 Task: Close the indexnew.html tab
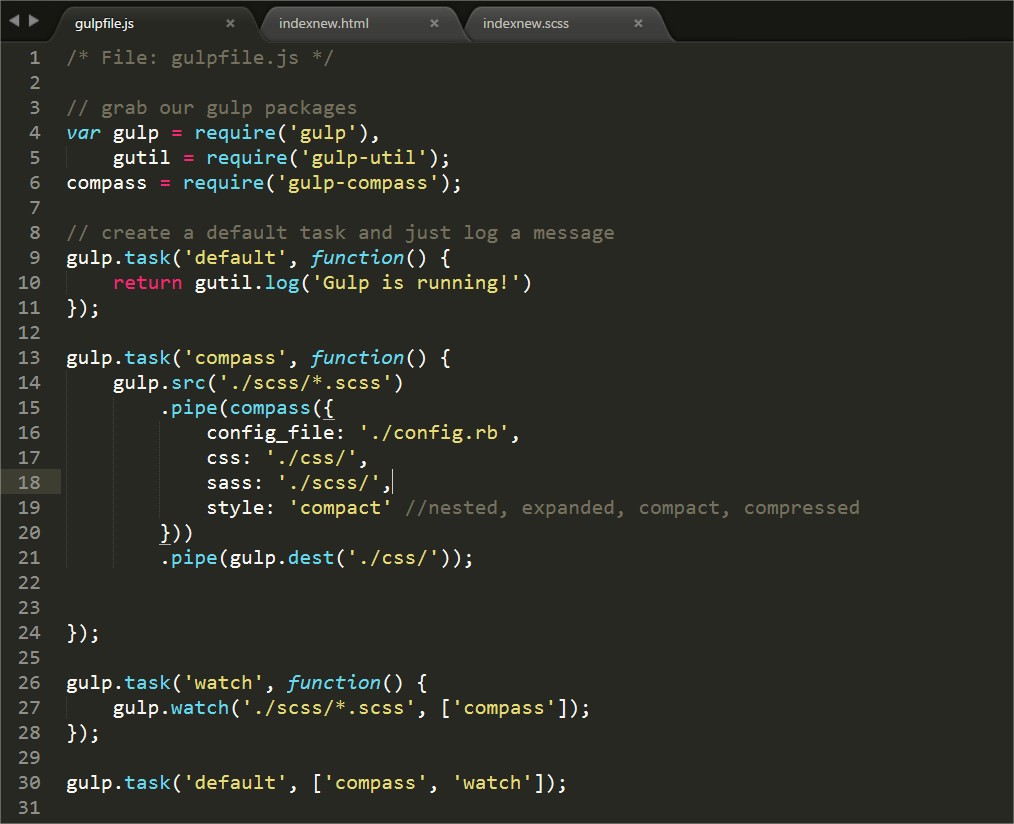[434, 23]
